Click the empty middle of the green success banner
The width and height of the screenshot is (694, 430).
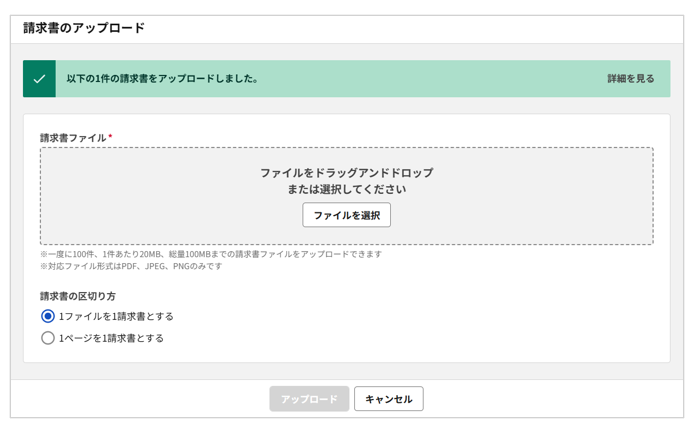pyautogui.click(x=432, y=79)
